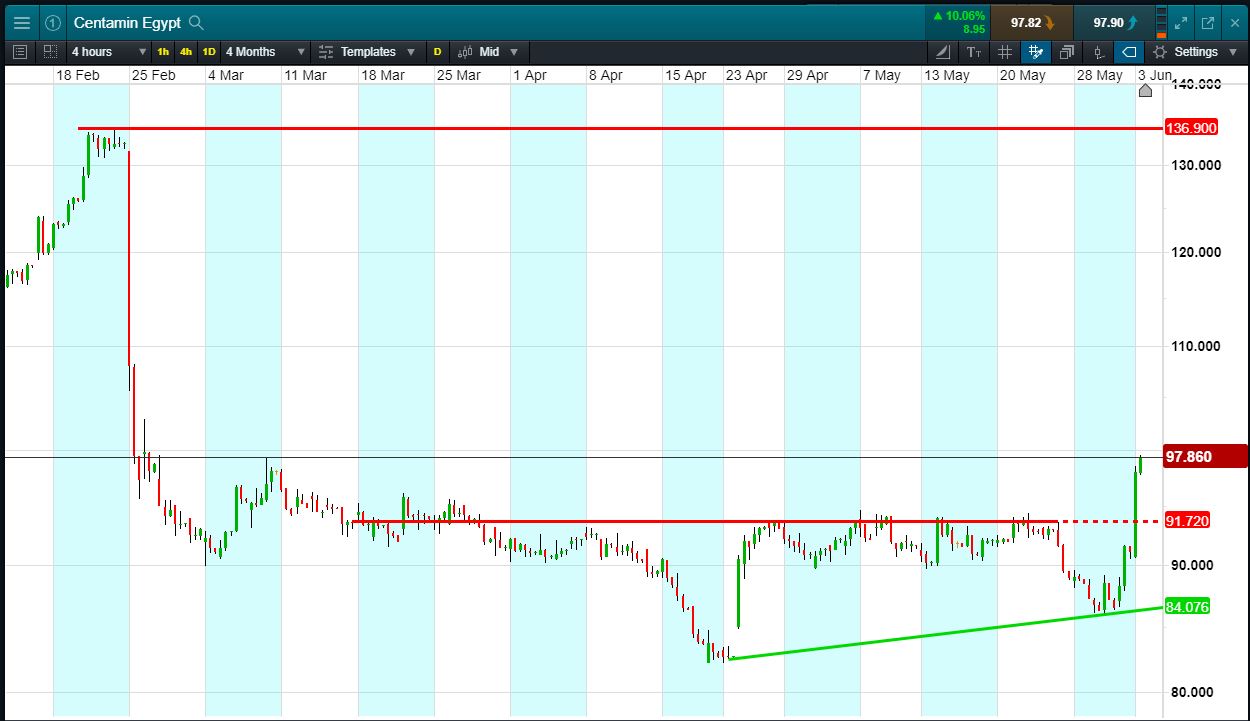The height and width of the screenshot is (721, 1250).
Task: Click the 136.900 red resistance price label
Action: (1190, 128)
